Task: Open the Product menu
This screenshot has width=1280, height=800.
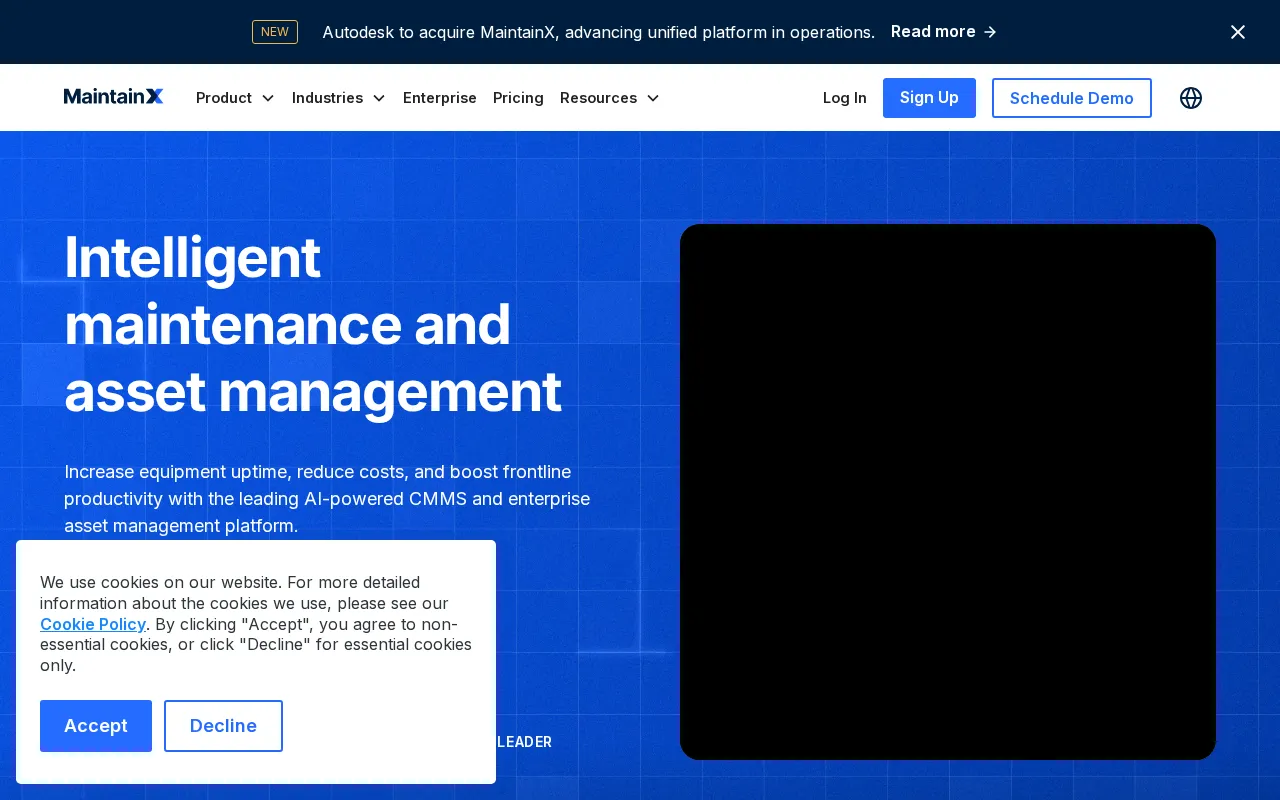Action: tap(235, 98)
